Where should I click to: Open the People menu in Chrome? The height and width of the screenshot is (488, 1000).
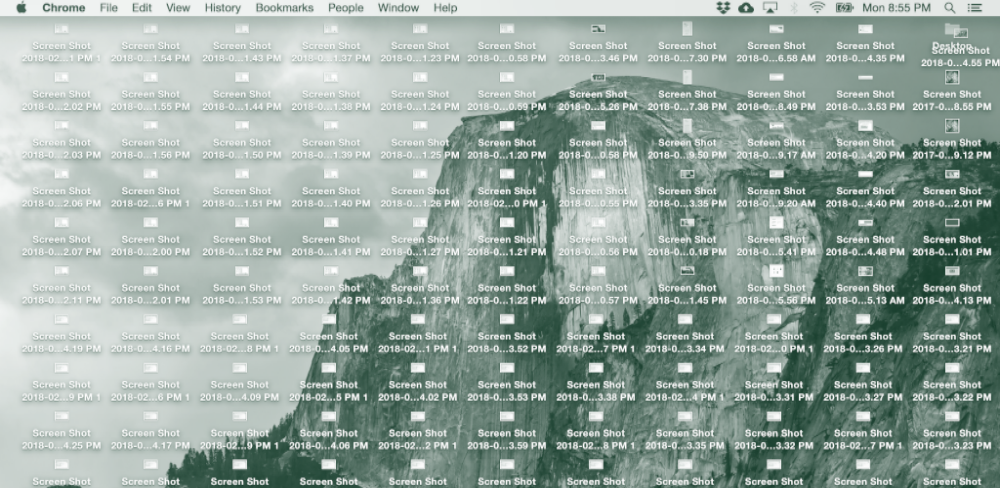click(346, 8)
